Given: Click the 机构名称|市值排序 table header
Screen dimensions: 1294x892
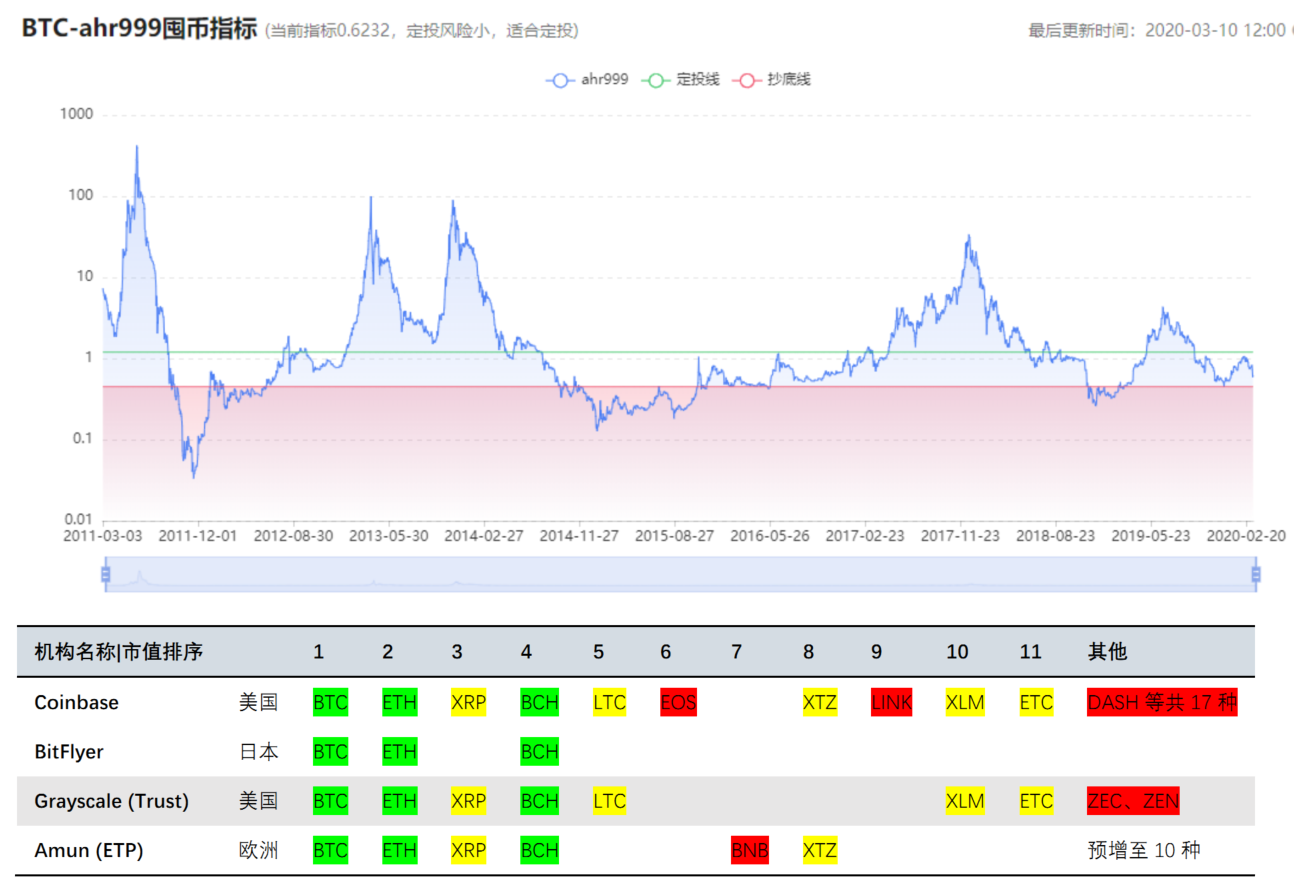Looking at the screenshot, I should pos(119,652).
